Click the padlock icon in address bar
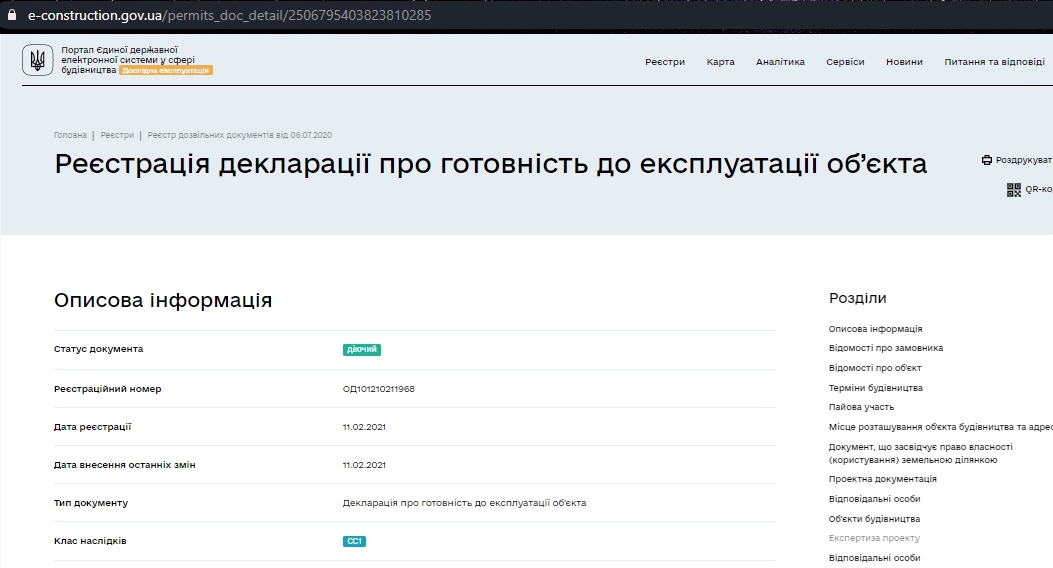The image size is (1053, 568). click(x=11, y=15)
